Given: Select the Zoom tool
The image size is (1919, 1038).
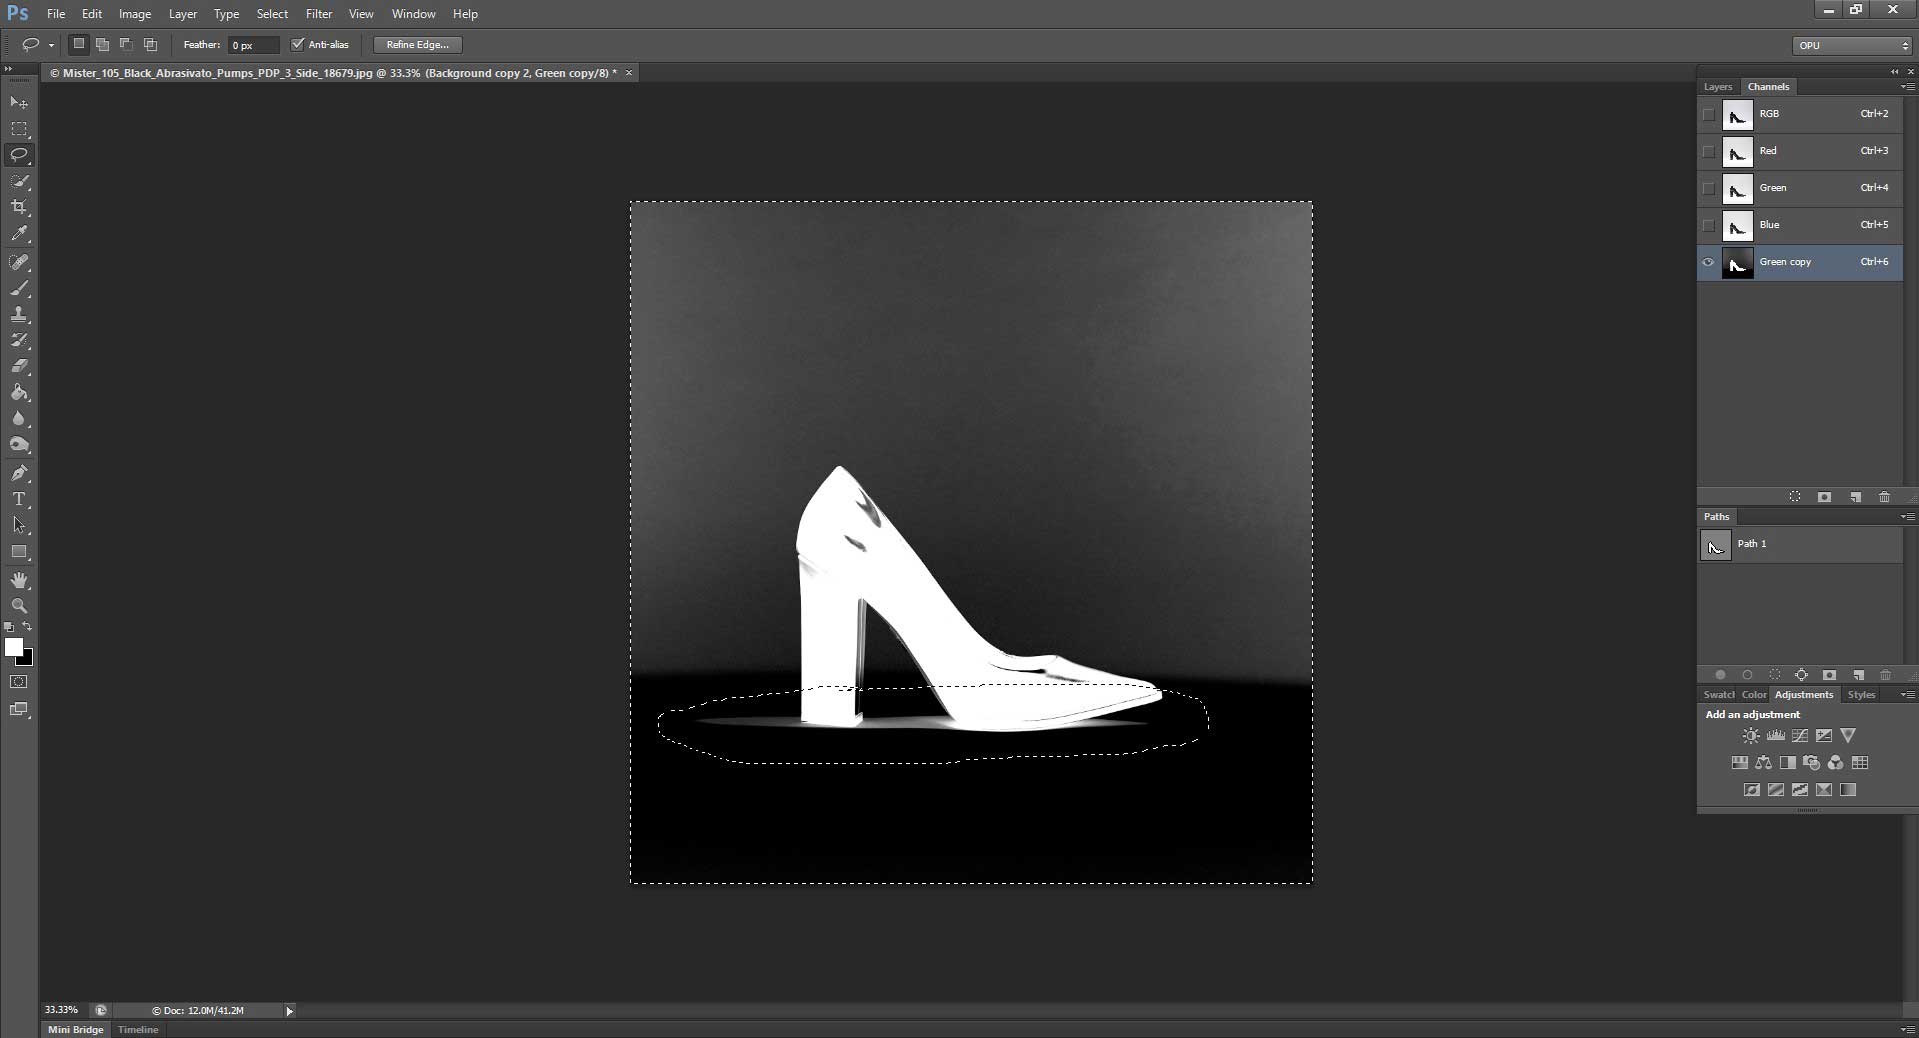Looking at the screenshot, I should click(x=19, y=606).
